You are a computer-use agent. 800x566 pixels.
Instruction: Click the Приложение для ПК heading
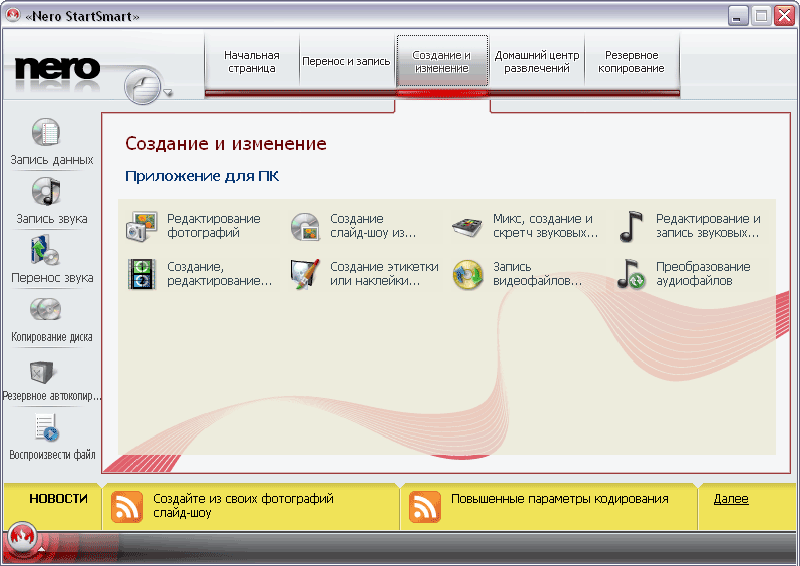coord(202,176)
